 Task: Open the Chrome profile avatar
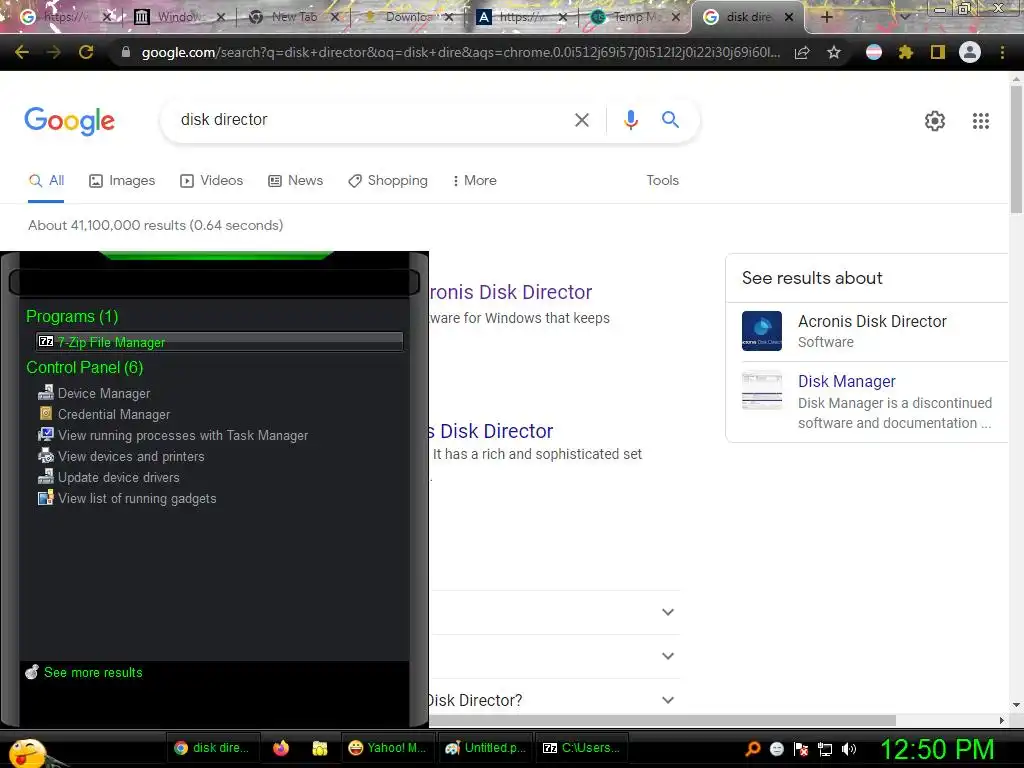tap(970, 52)
